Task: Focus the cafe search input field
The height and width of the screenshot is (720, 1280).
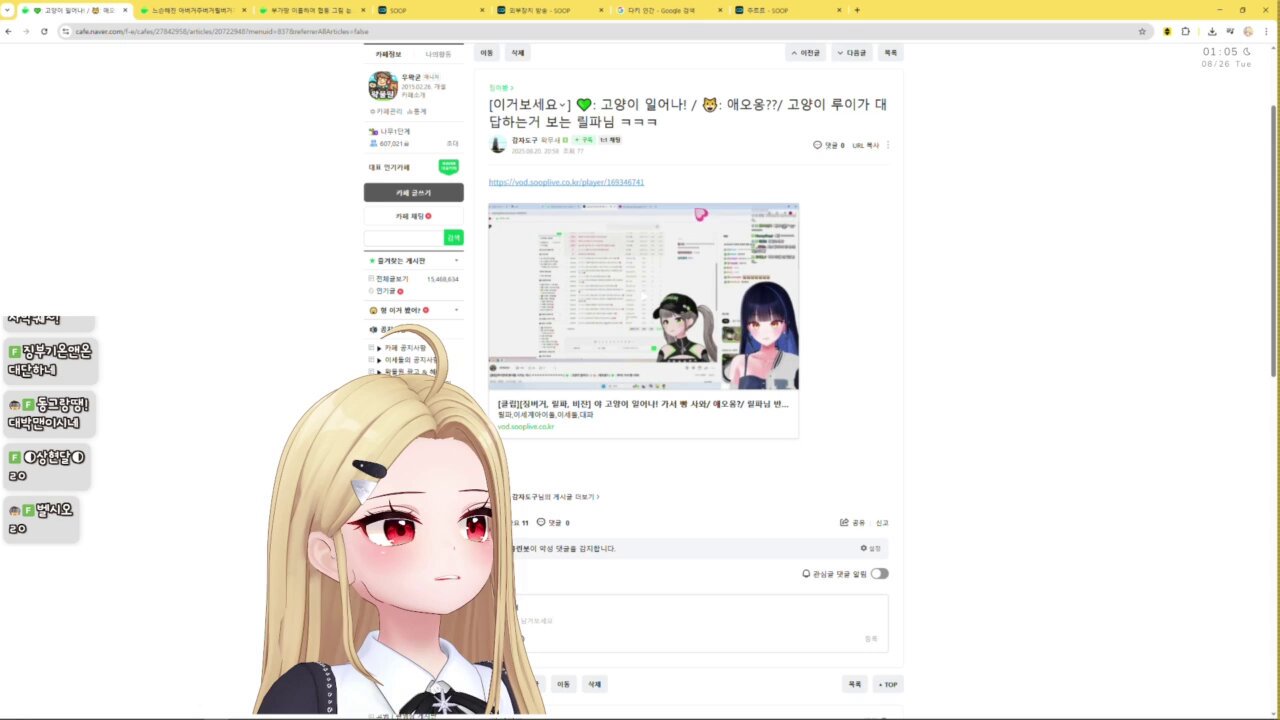Action: click(x=403, y=237)
